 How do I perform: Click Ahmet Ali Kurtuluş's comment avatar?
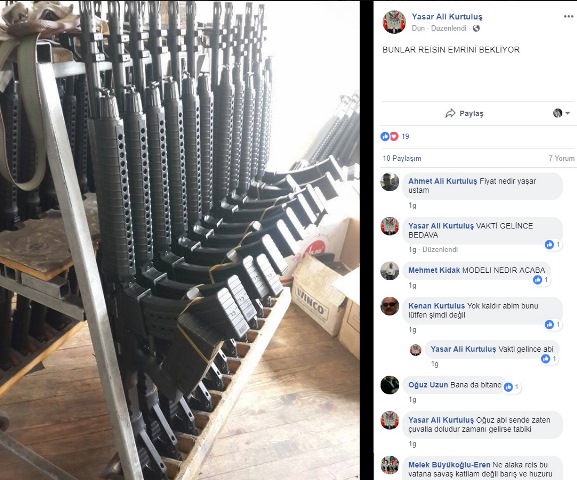click(390, 181)
